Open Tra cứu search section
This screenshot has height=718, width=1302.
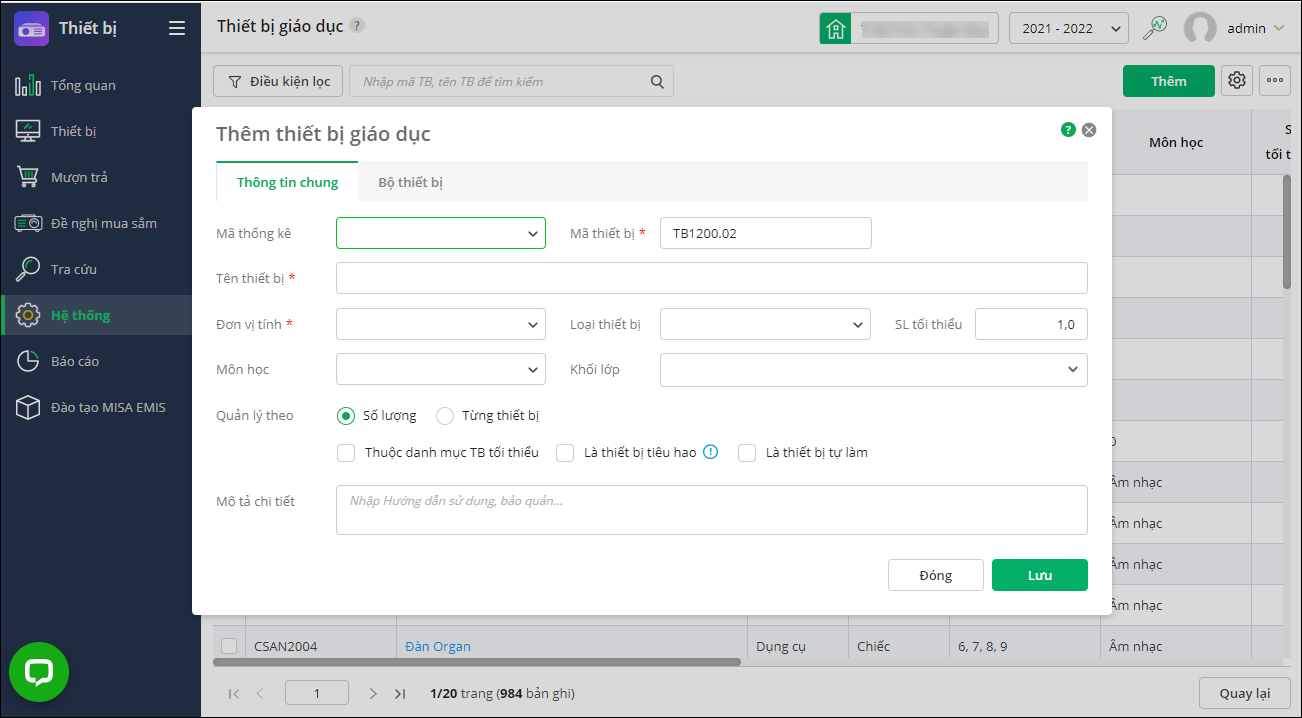(x=73, y=270)
